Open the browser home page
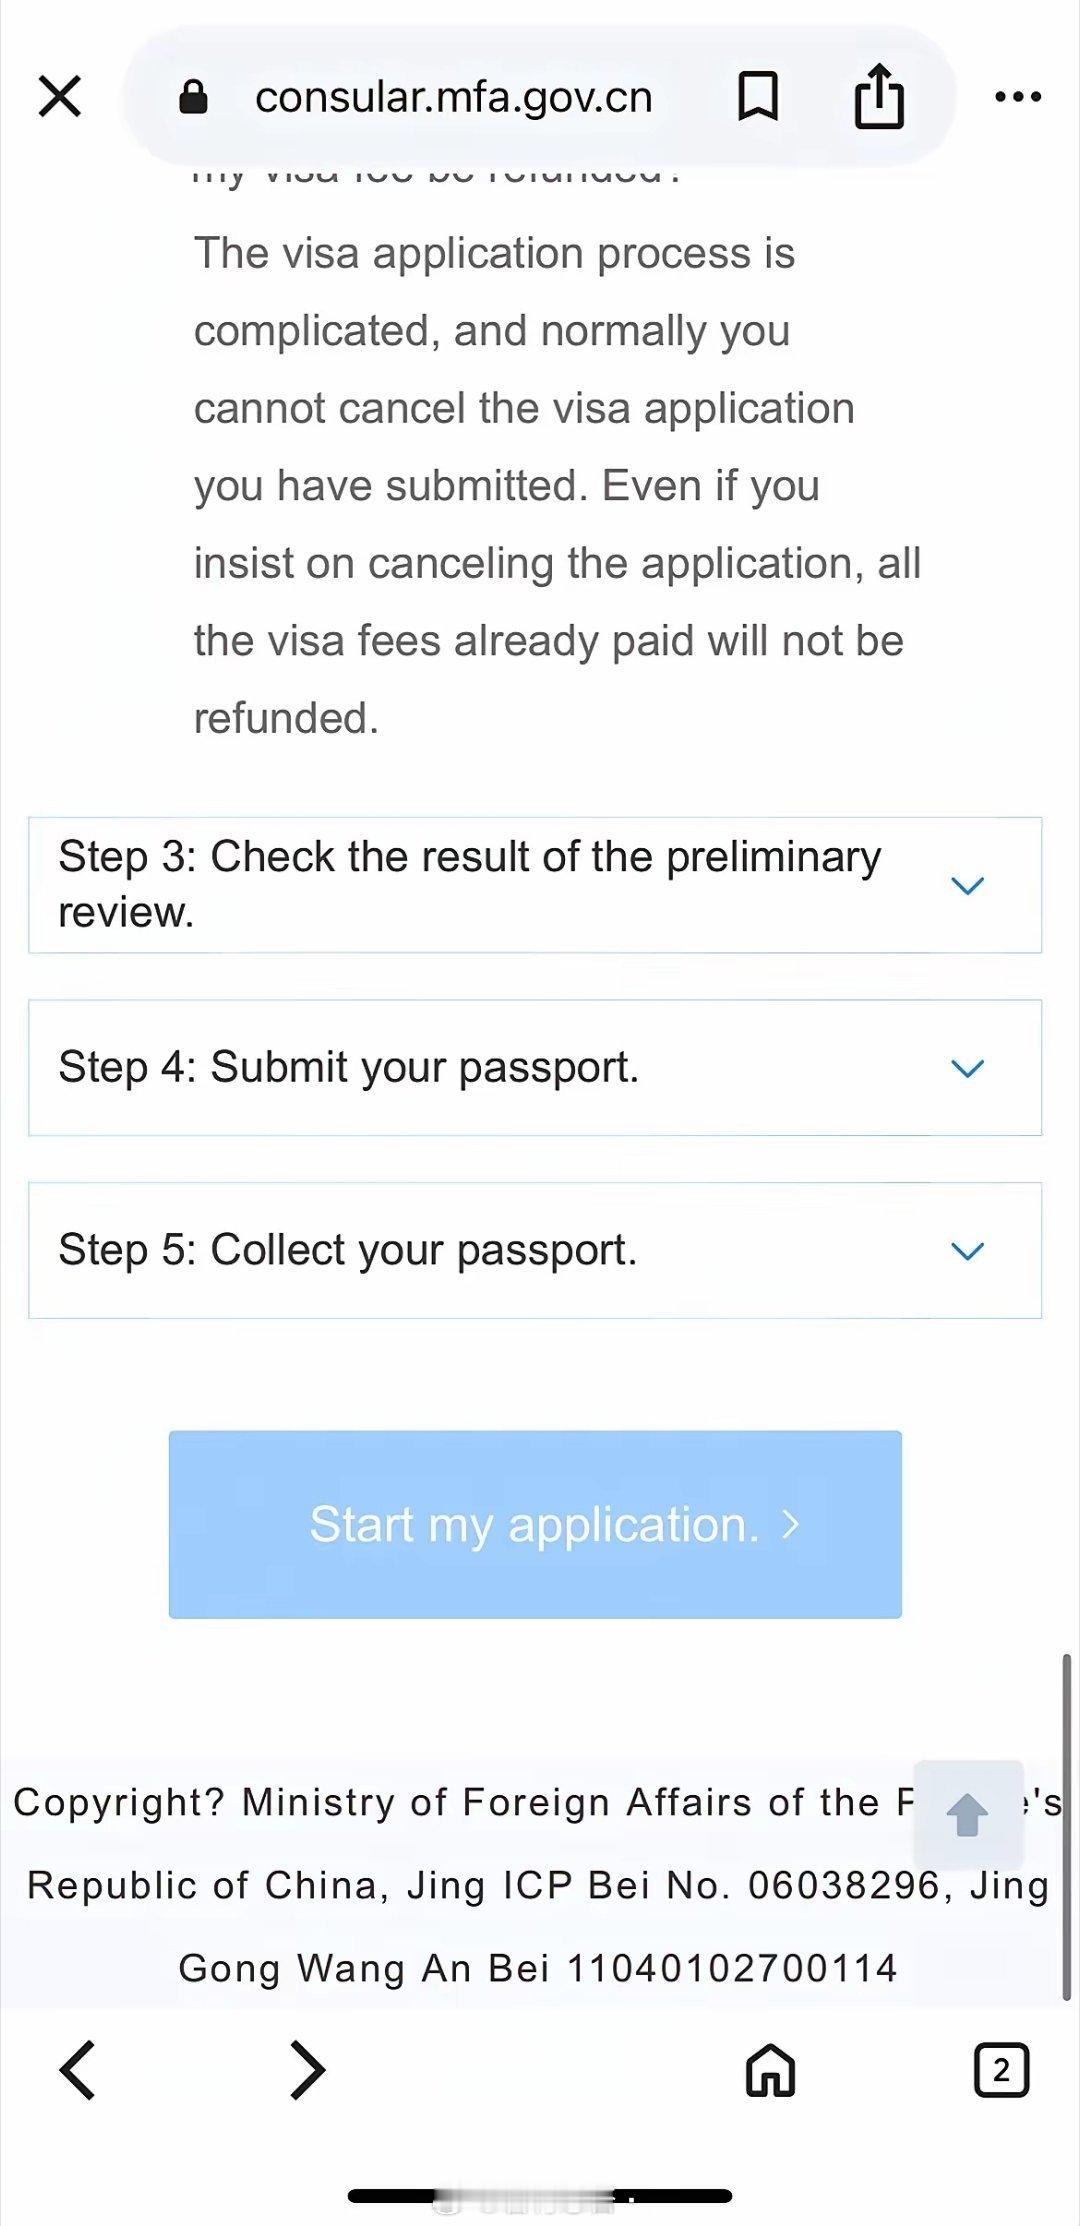This screenshot has width=1080, height=2226. coord(770,2070)
